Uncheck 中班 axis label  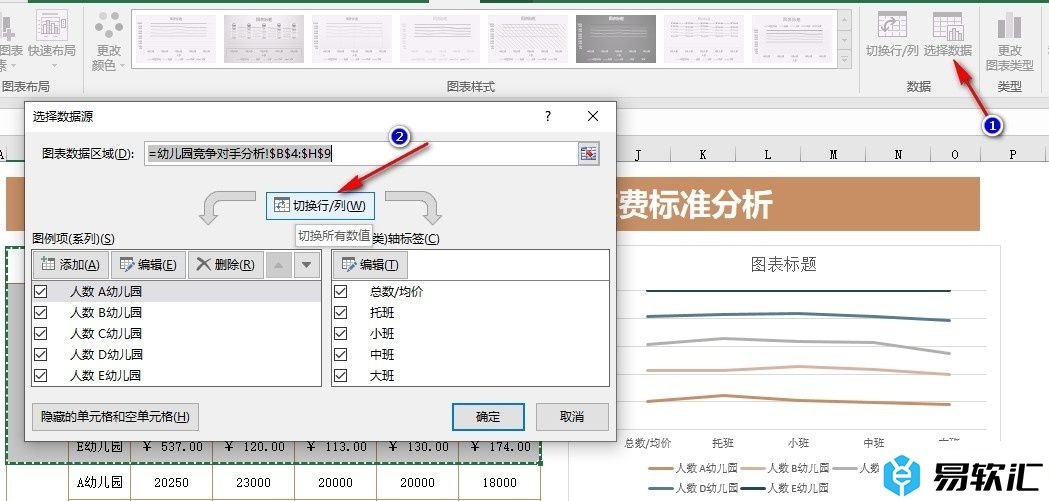341,355
